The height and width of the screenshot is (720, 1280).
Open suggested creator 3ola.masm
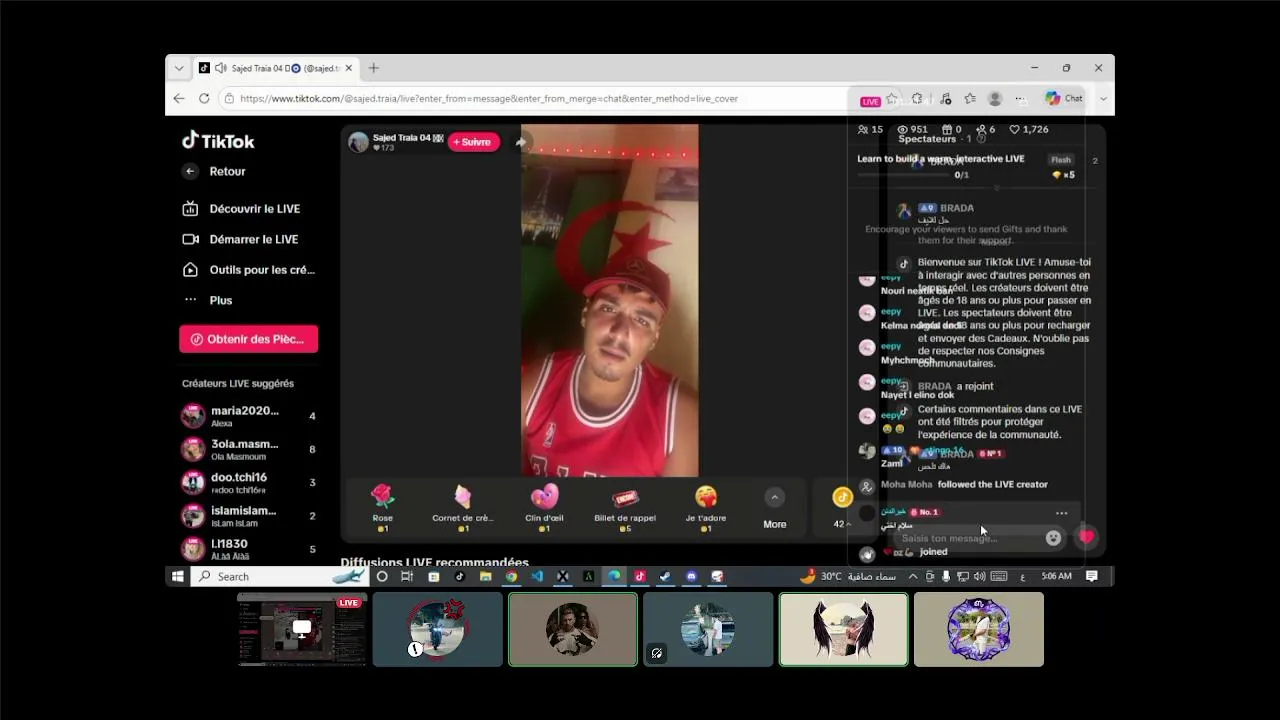pos(249,449)
